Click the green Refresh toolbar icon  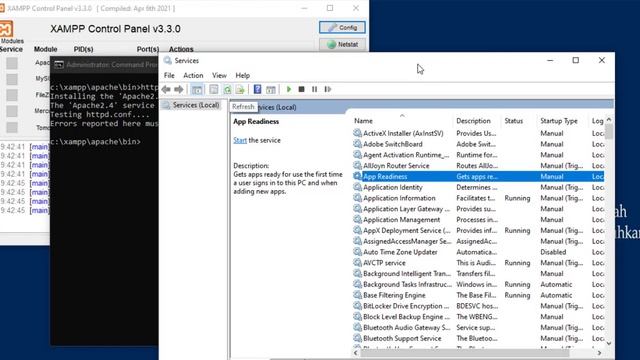227,89
